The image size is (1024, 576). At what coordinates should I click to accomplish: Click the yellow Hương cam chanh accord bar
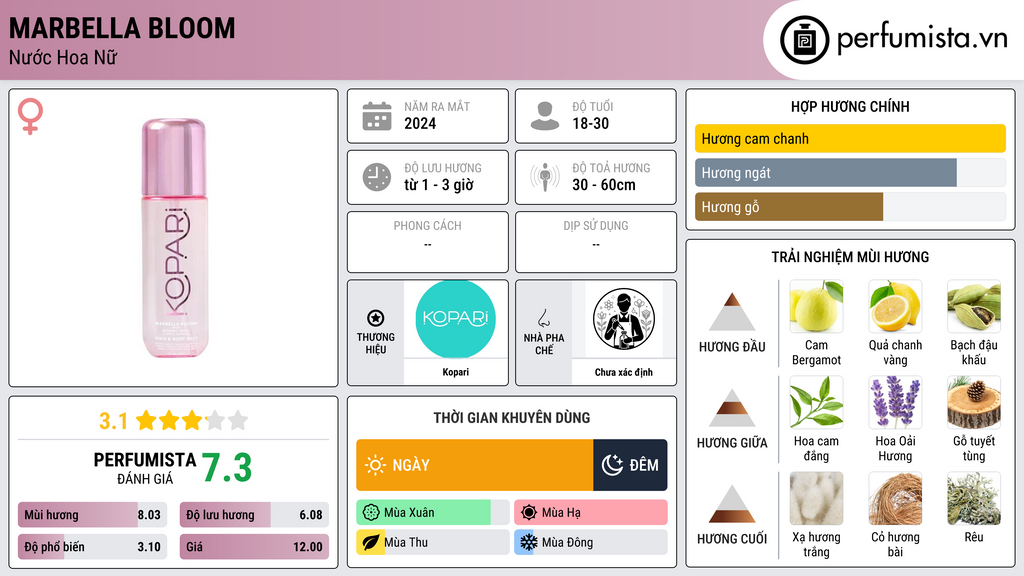pyautogui.click(x=850, y=138)
